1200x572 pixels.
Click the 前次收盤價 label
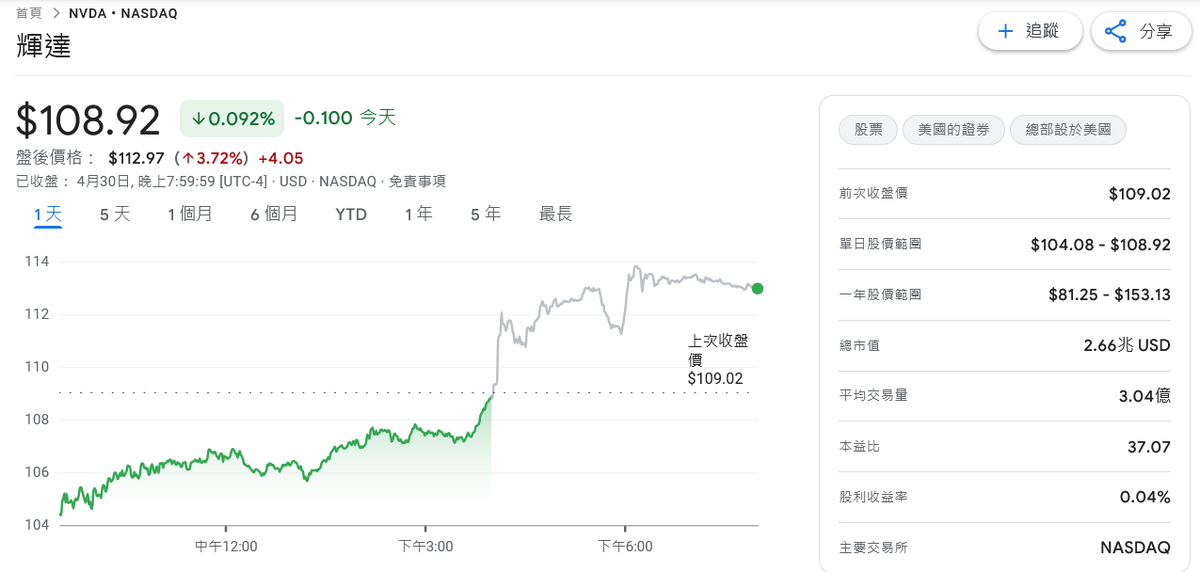(874, 193)
